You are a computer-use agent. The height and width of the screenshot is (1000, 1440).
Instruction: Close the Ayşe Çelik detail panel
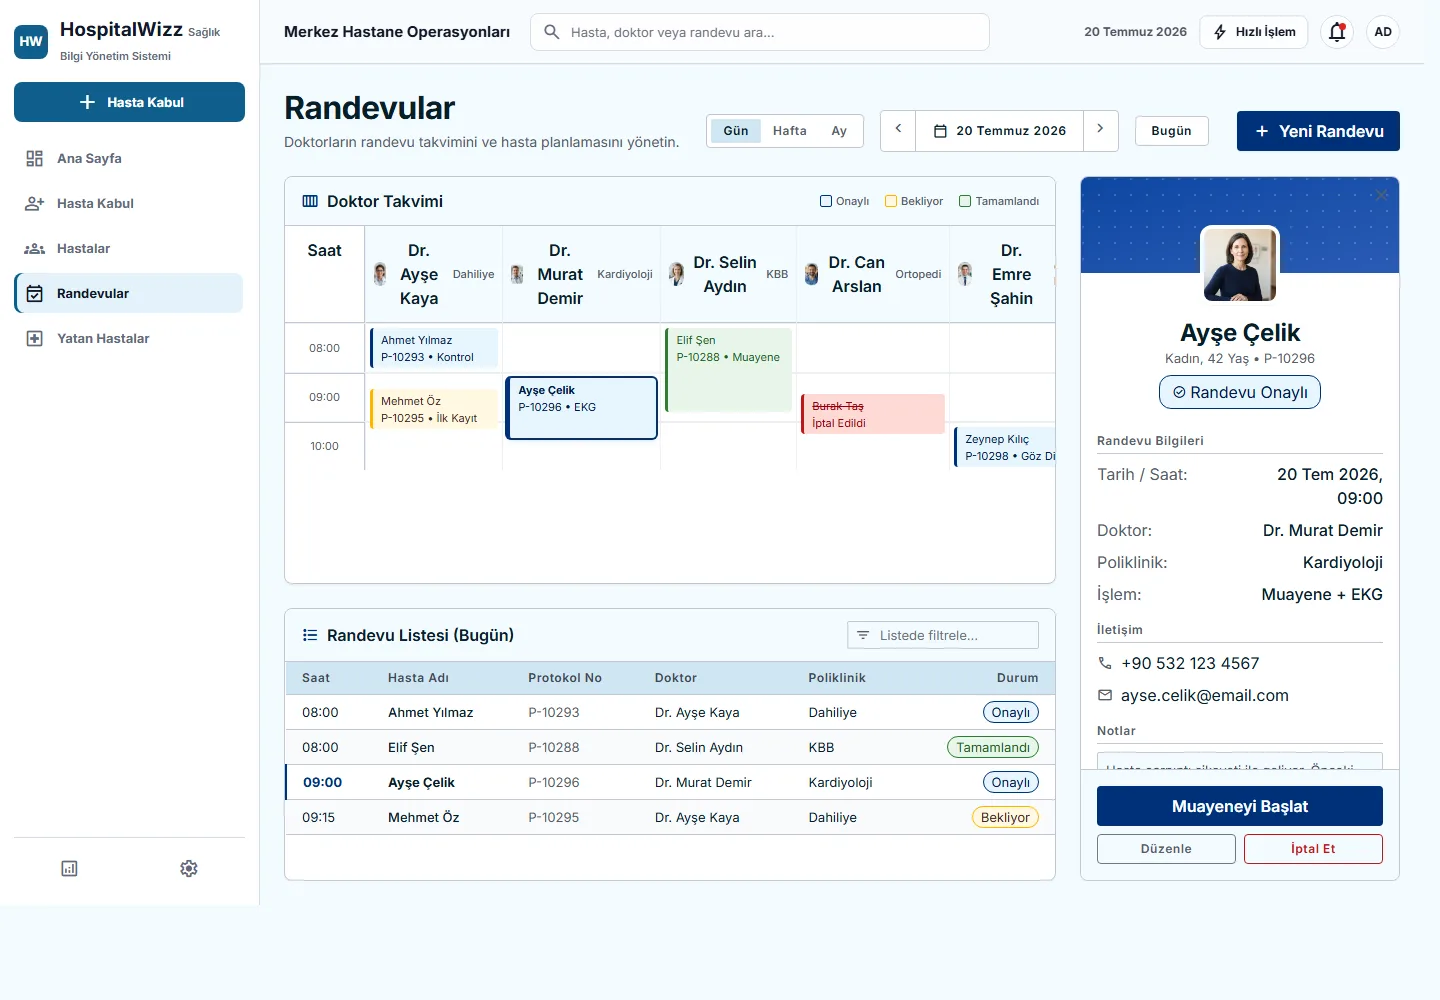point(1382,194)
